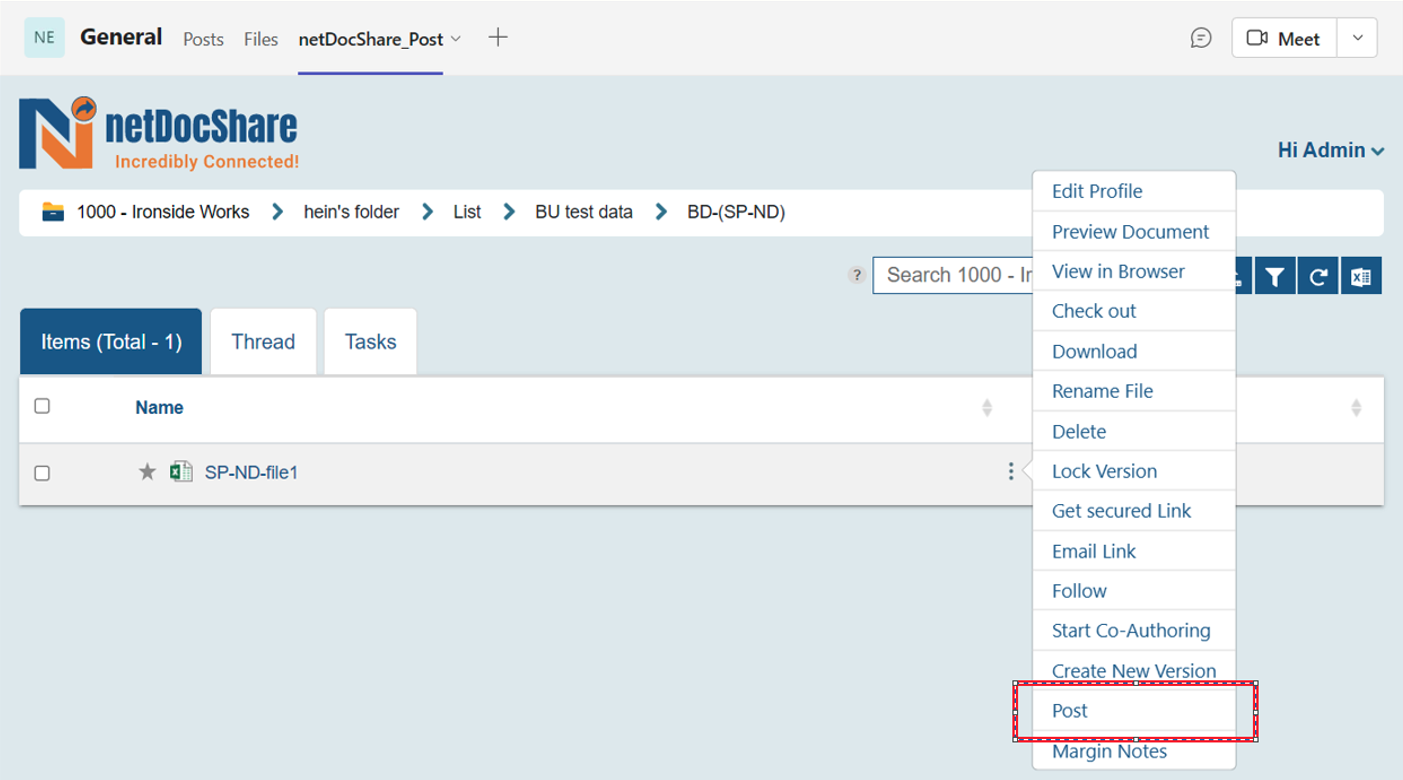Select Download from the context menu
Image resolution: width=1403 pixels, height=780 pixels.
click(1134, 351)
